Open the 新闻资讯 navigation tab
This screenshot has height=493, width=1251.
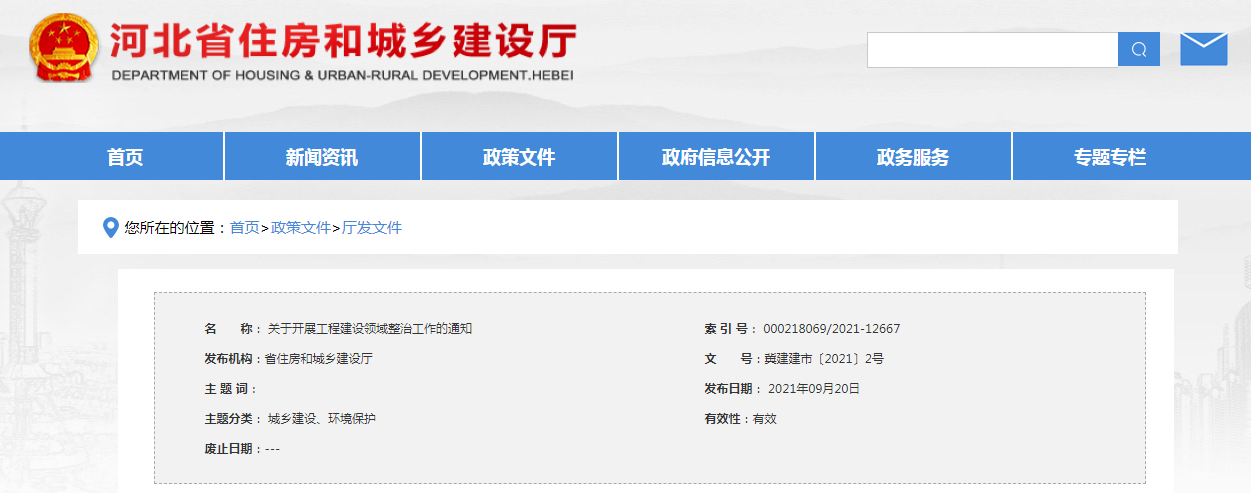(322, 157)
